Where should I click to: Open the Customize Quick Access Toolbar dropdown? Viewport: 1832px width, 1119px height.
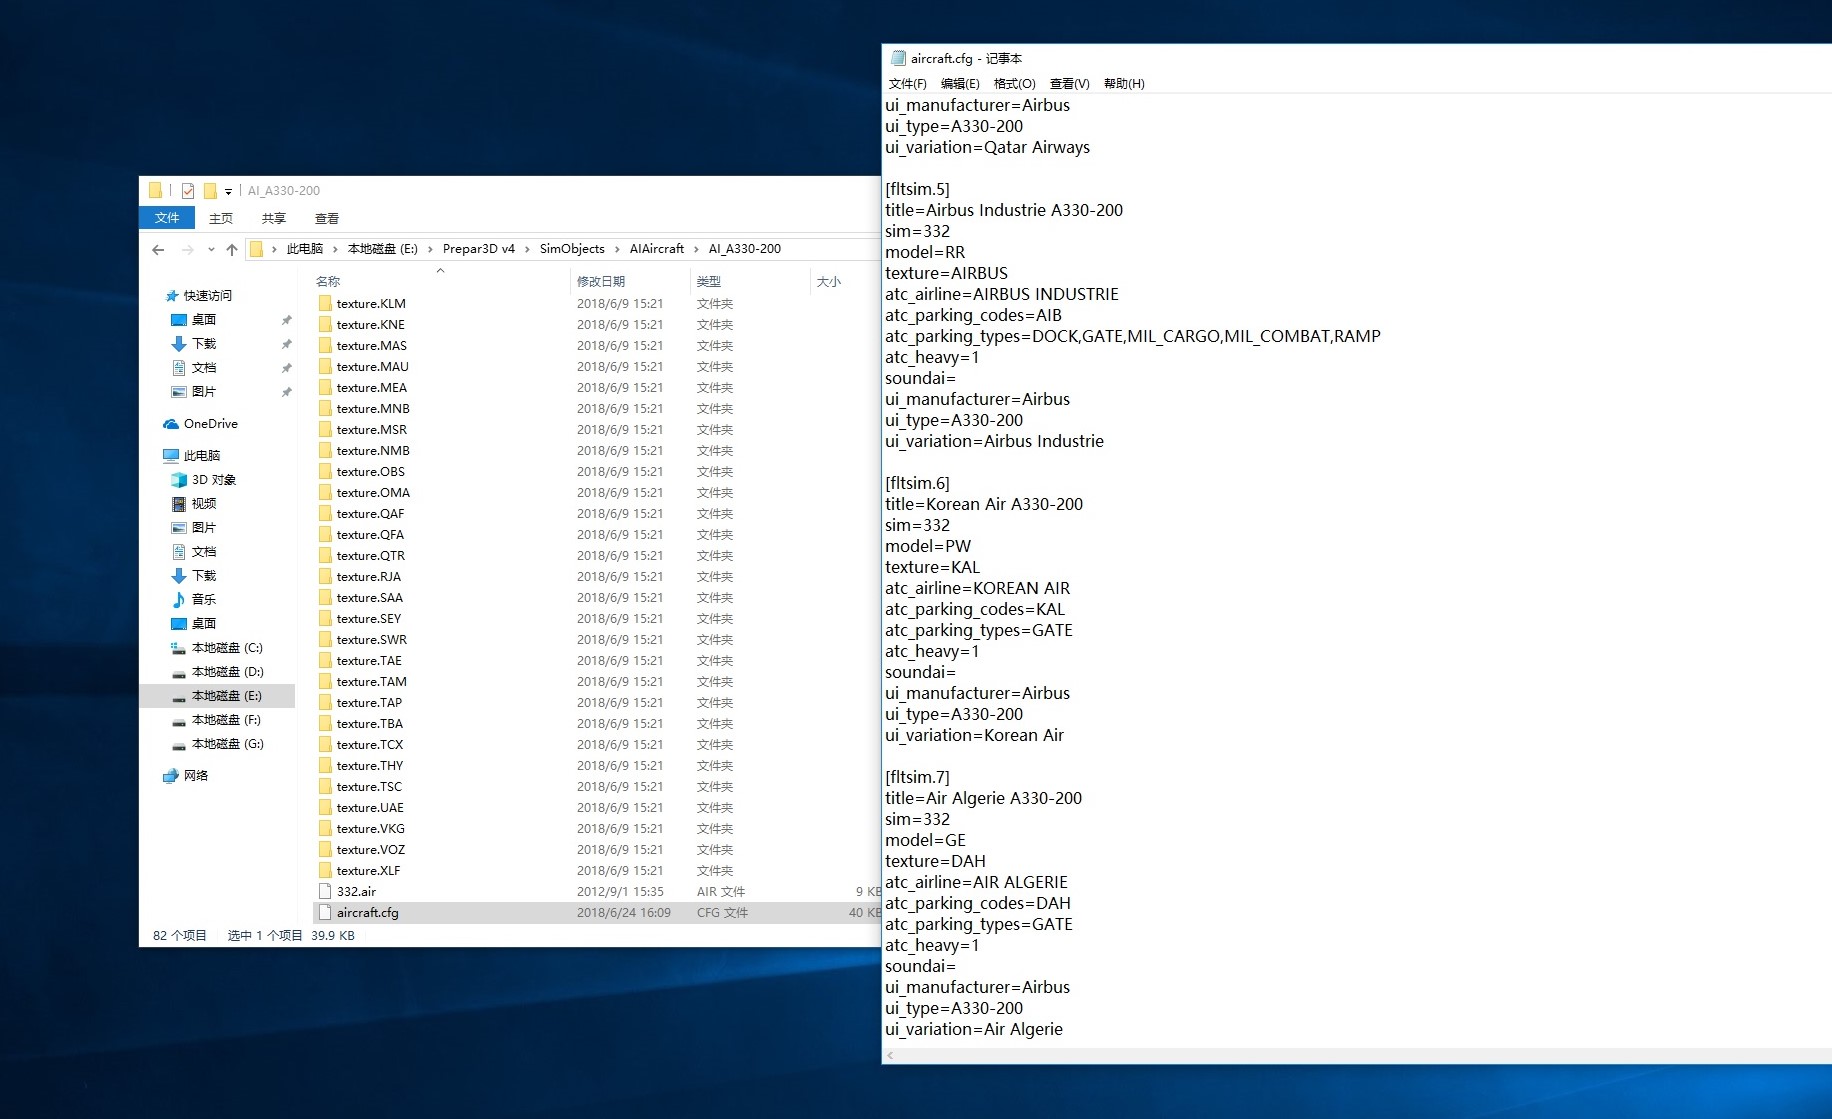pyautogui.click(x=228, y=191)
